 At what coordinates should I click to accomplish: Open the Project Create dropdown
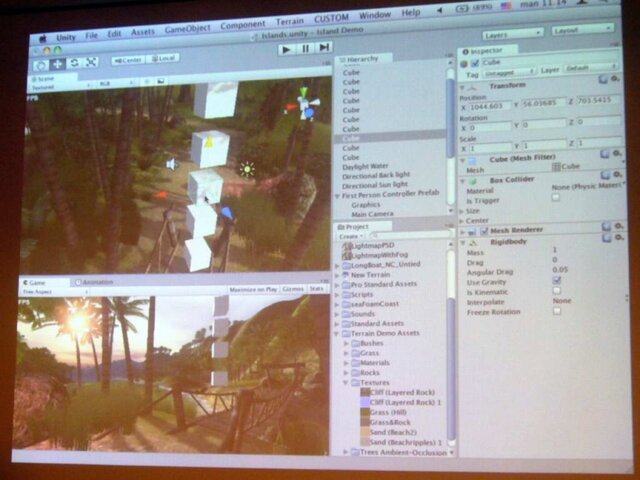[350, 237]
